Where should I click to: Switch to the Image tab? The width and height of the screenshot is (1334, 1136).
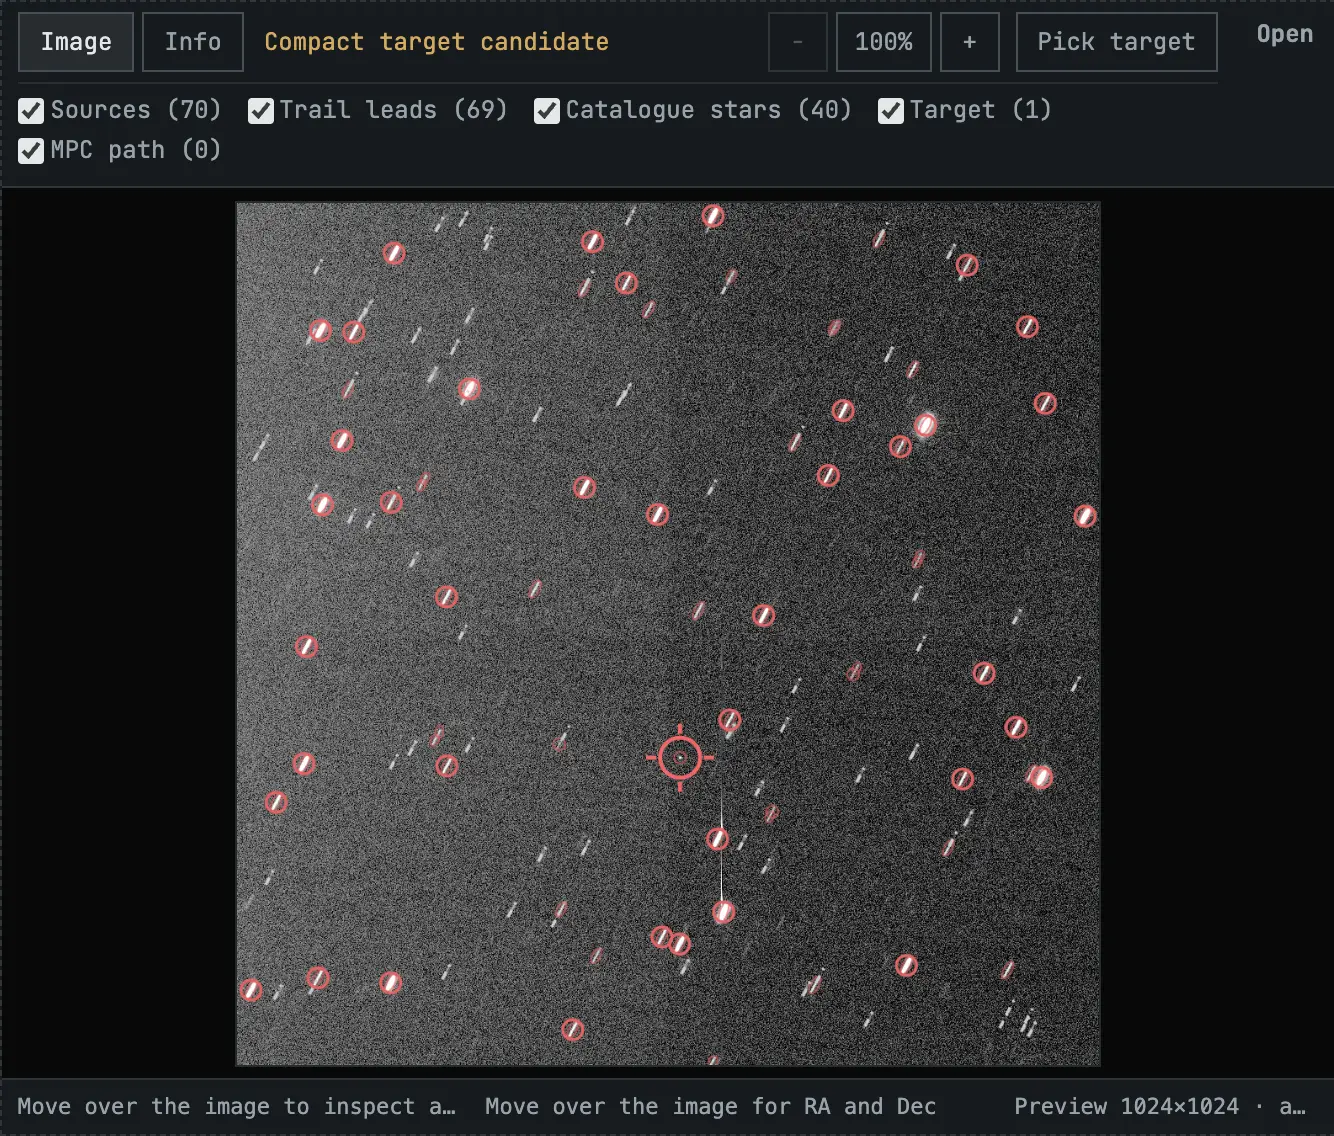(x=76, y=42)
